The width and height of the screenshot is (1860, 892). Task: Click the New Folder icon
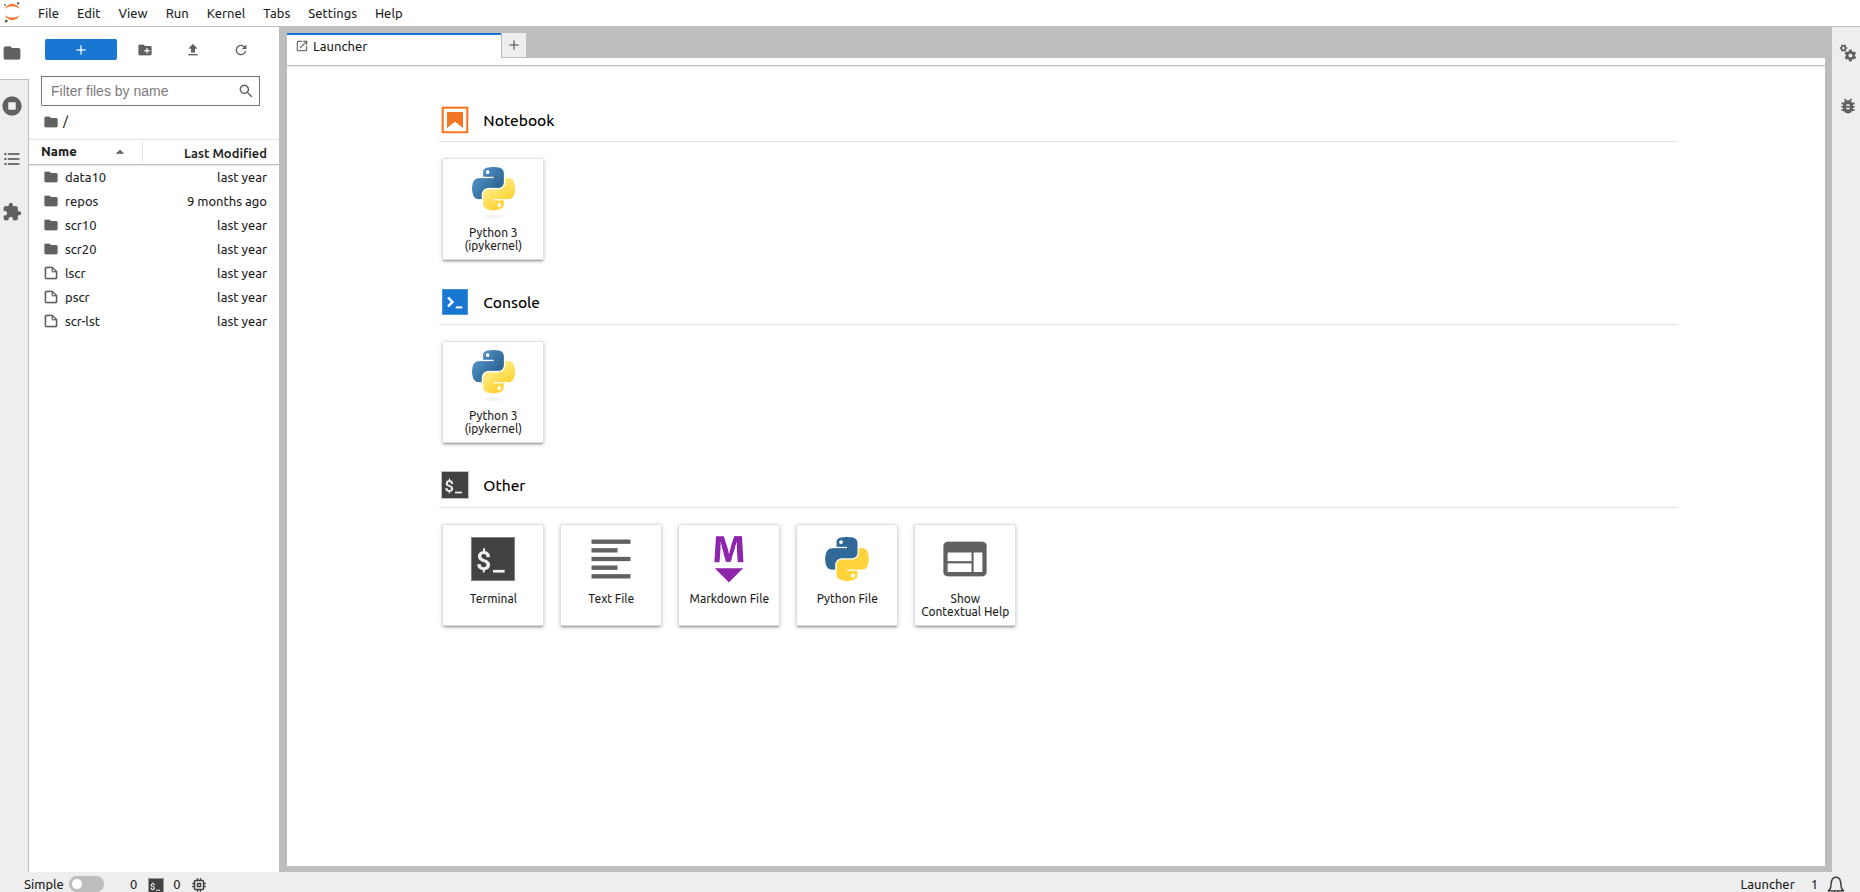coord(145,50)
